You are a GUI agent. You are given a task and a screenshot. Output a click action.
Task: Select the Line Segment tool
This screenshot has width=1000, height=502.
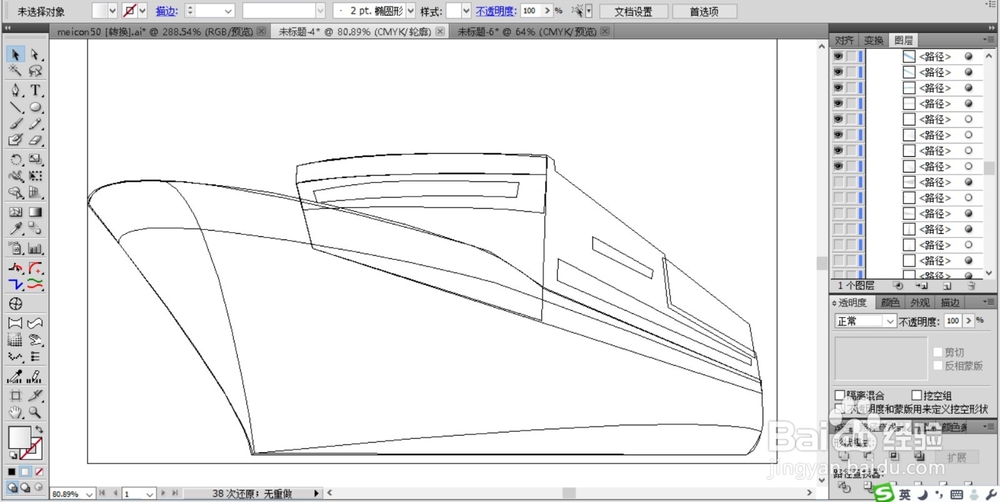pyautogui.click(x=16, y=107)
